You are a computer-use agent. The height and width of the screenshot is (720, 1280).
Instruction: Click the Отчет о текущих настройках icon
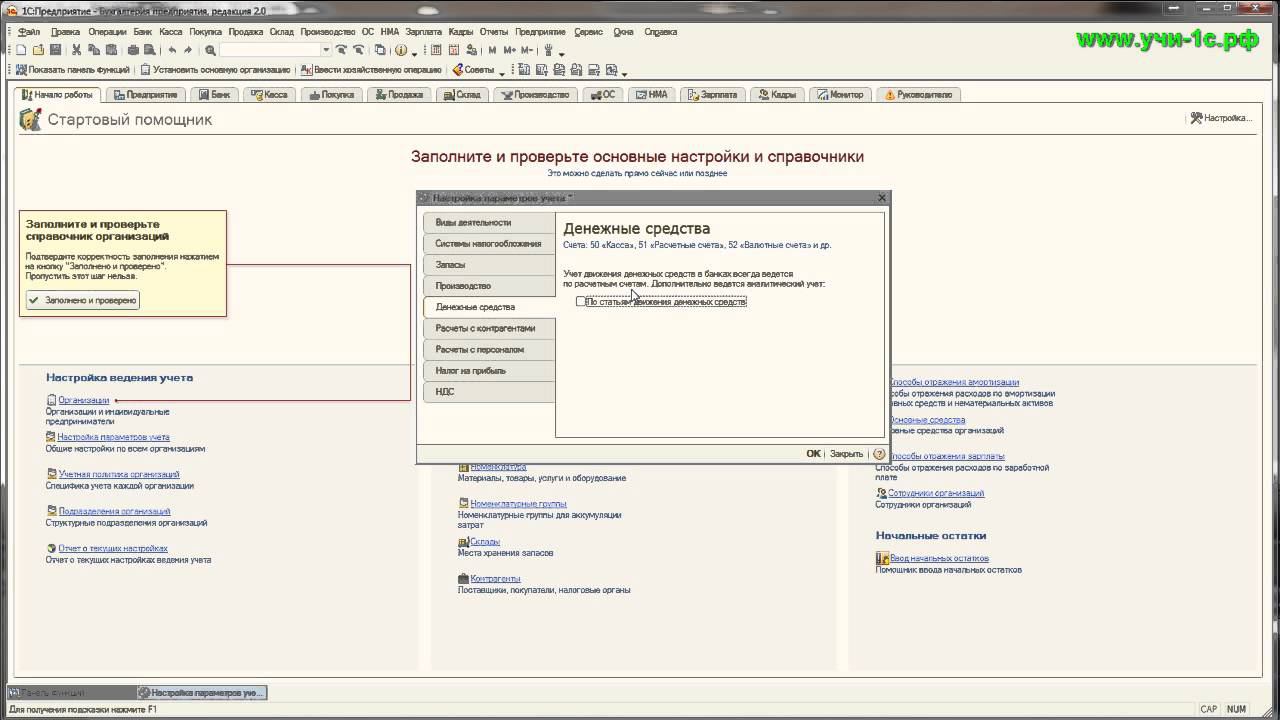51,548
